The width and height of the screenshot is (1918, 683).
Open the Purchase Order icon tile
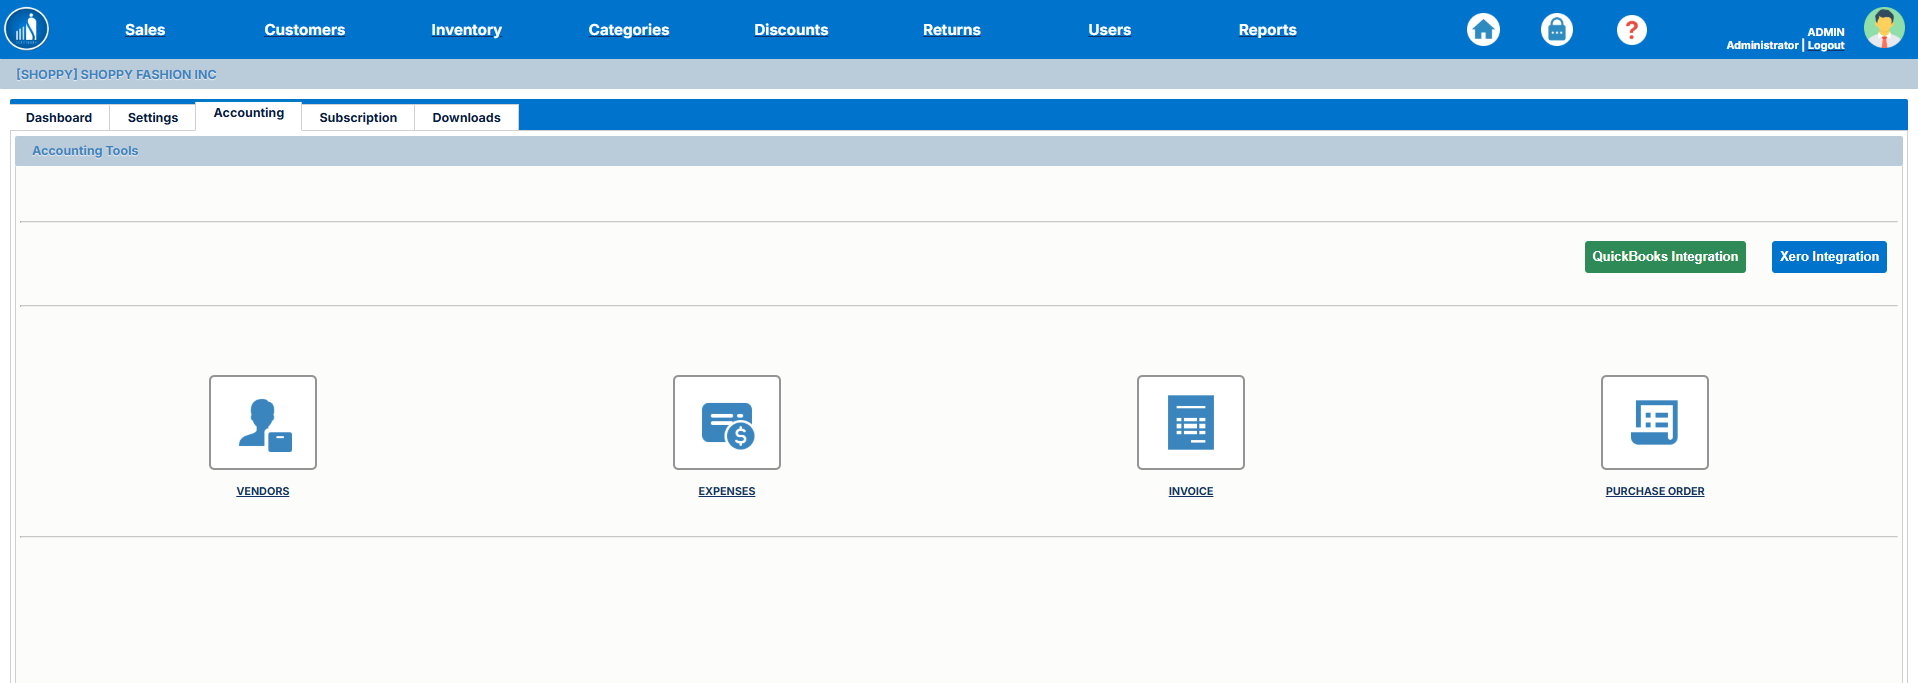click(1654, 422)
